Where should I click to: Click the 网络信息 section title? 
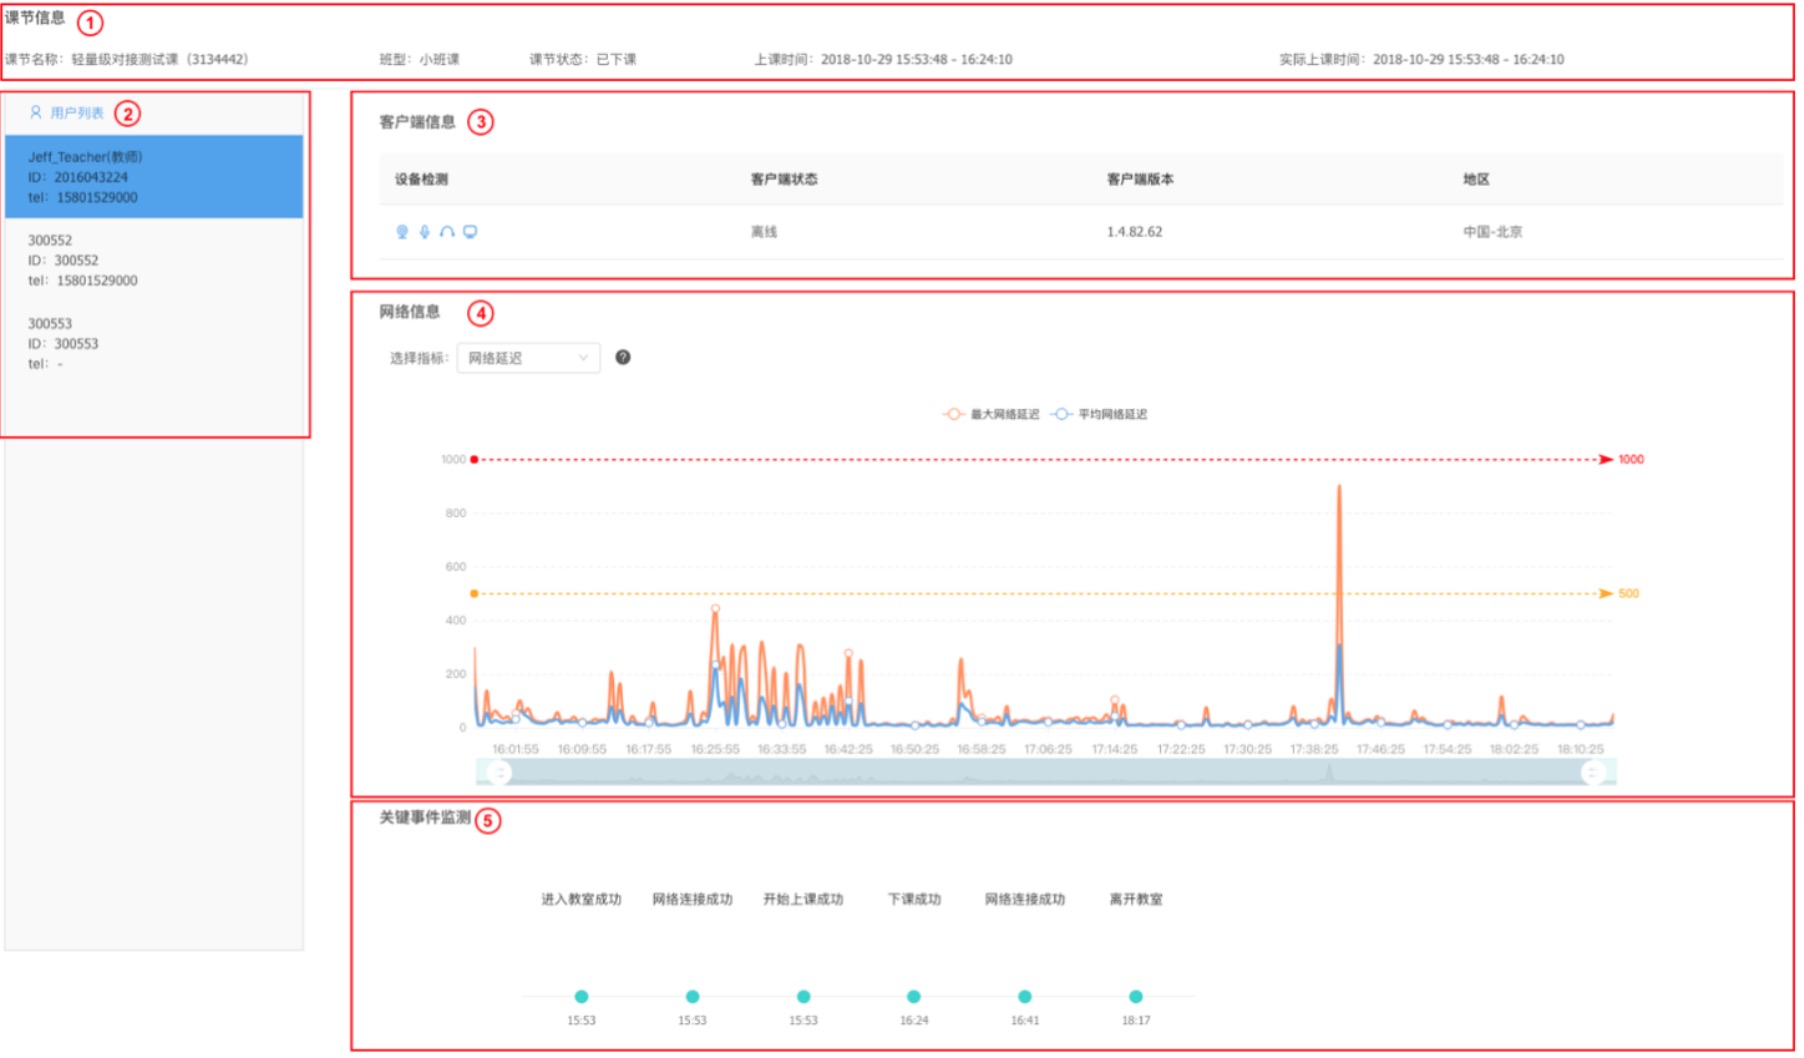click(409, 312)
